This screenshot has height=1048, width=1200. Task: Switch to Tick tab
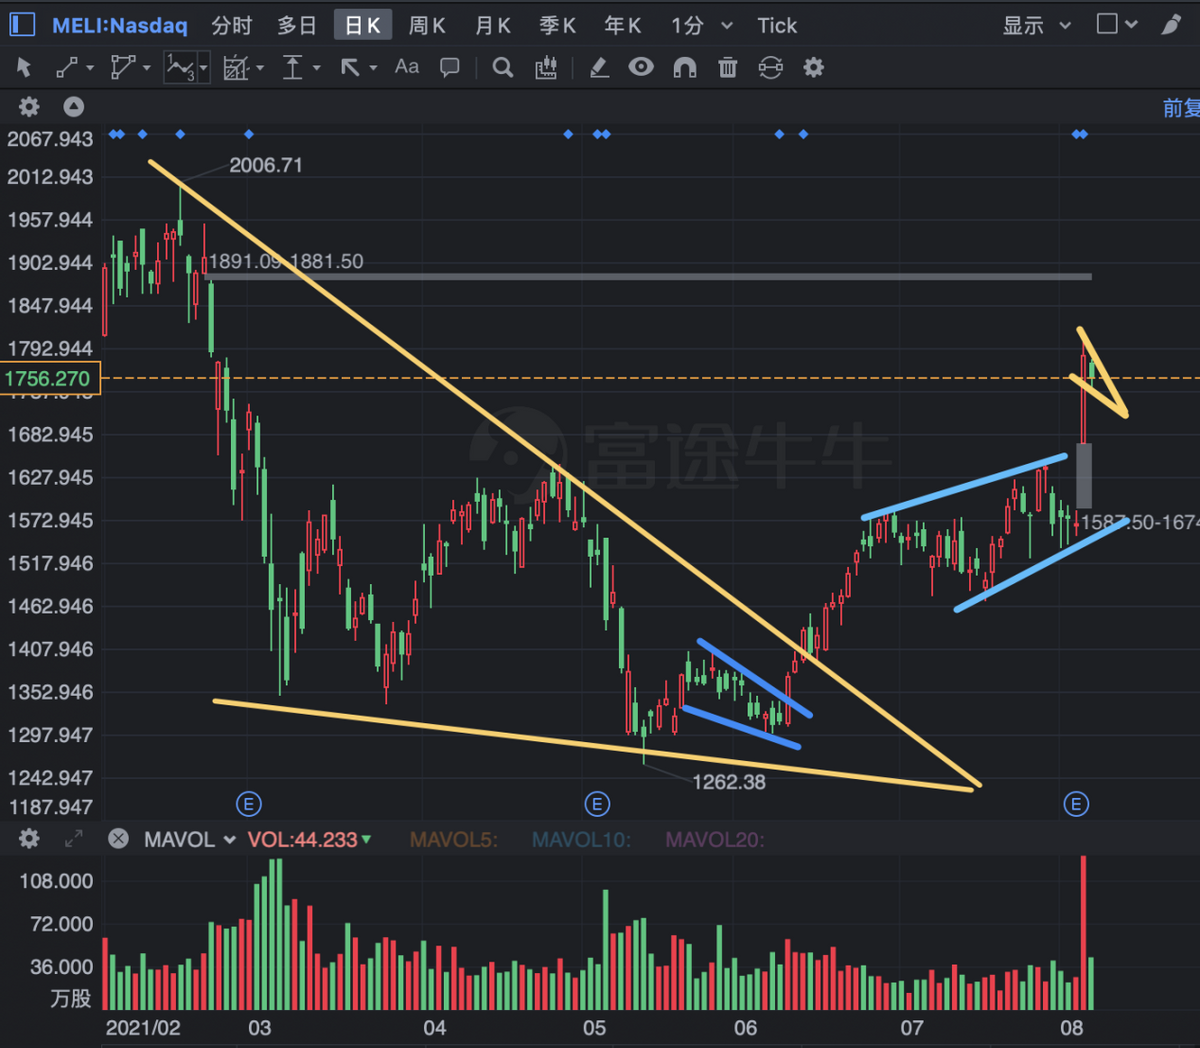tap(777, 25)
